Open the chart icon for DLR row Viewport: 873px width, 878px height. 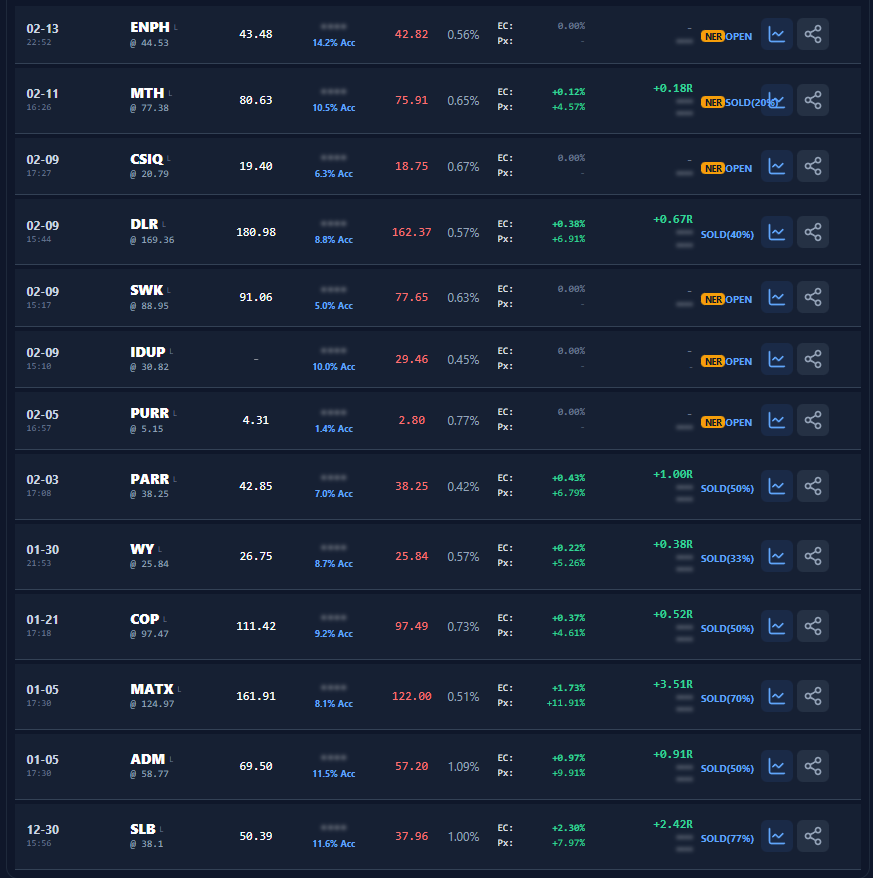[x=776, y=232]
